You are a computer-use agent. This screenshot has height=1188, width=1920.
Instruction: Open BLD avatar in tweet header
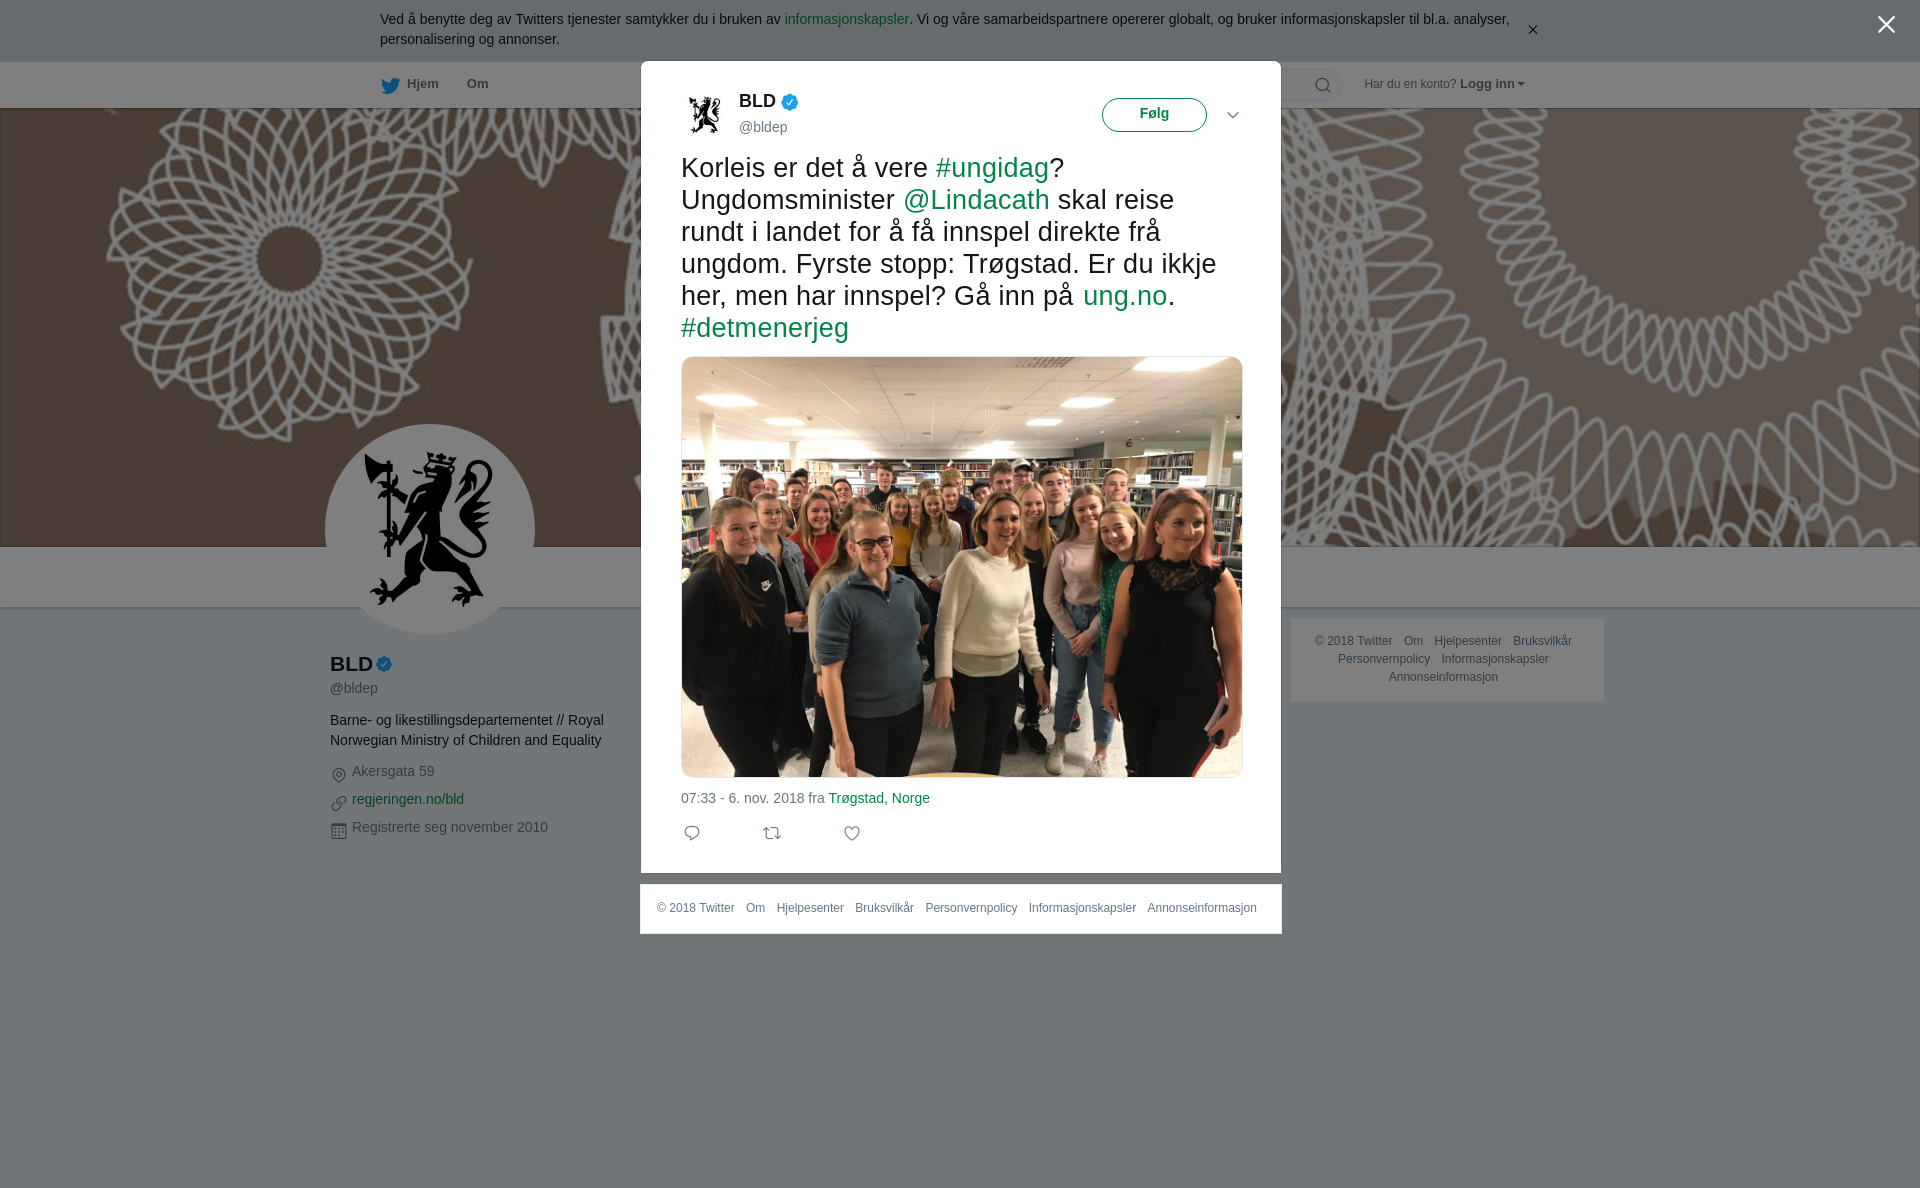coord(705,114)
